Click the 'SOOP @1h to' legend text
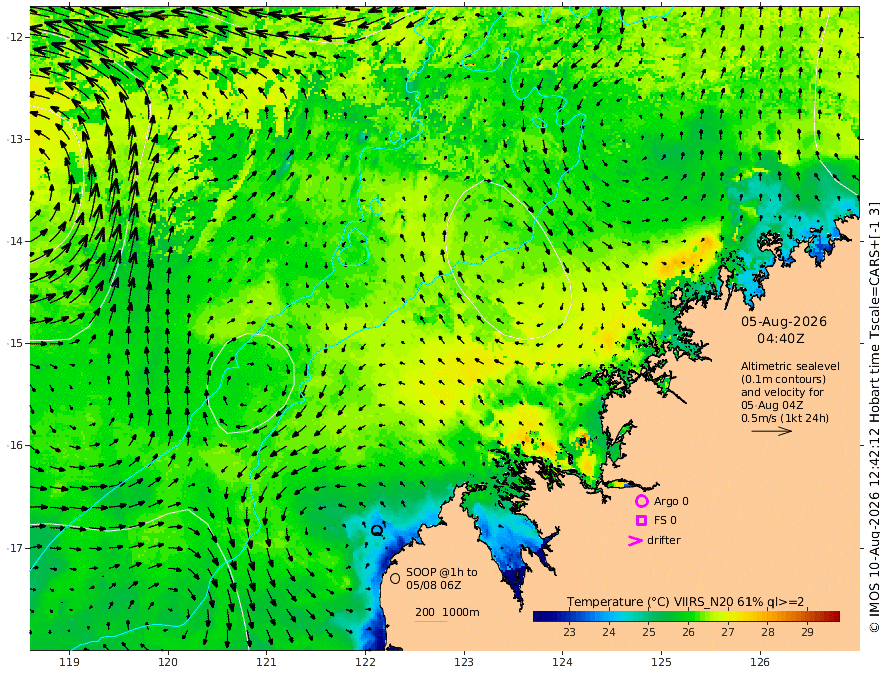The height and width of the screenshot is (680, 880). tap(442, 572)
